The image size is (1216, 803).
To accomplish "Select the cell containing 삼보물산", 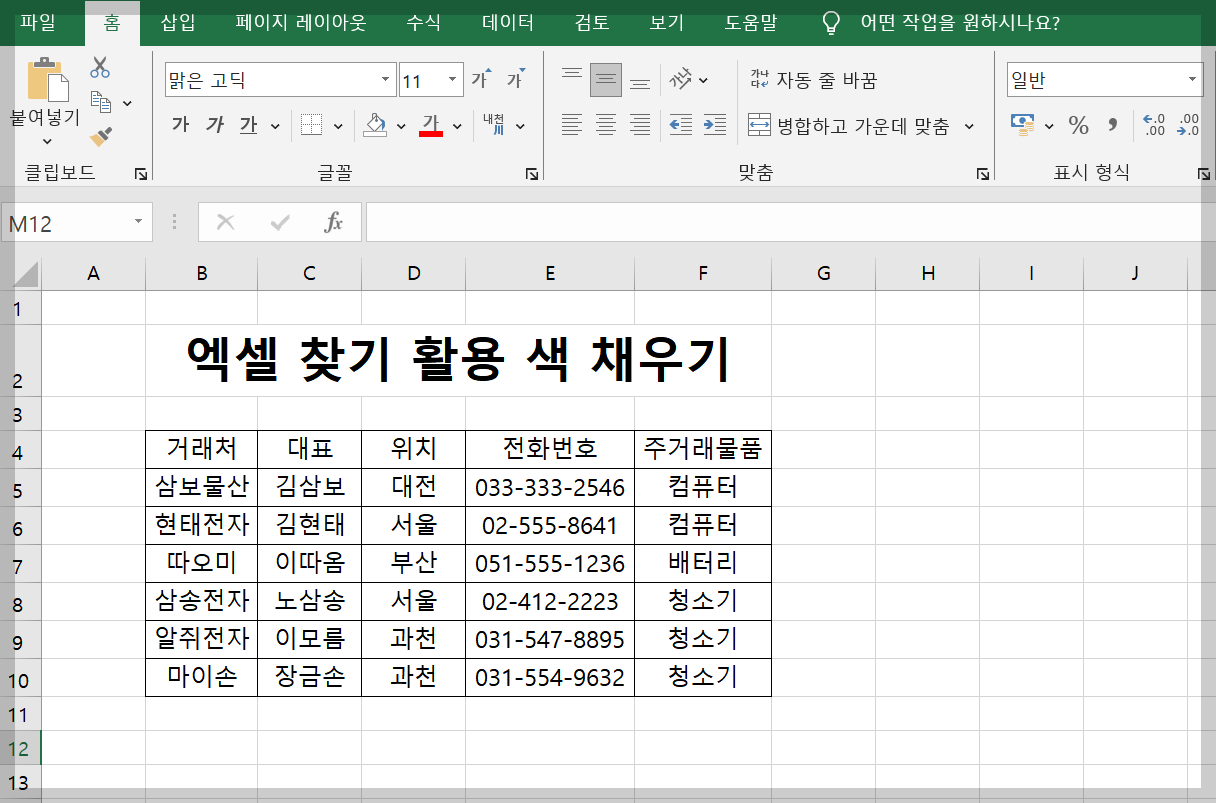I will click(201, 487).
